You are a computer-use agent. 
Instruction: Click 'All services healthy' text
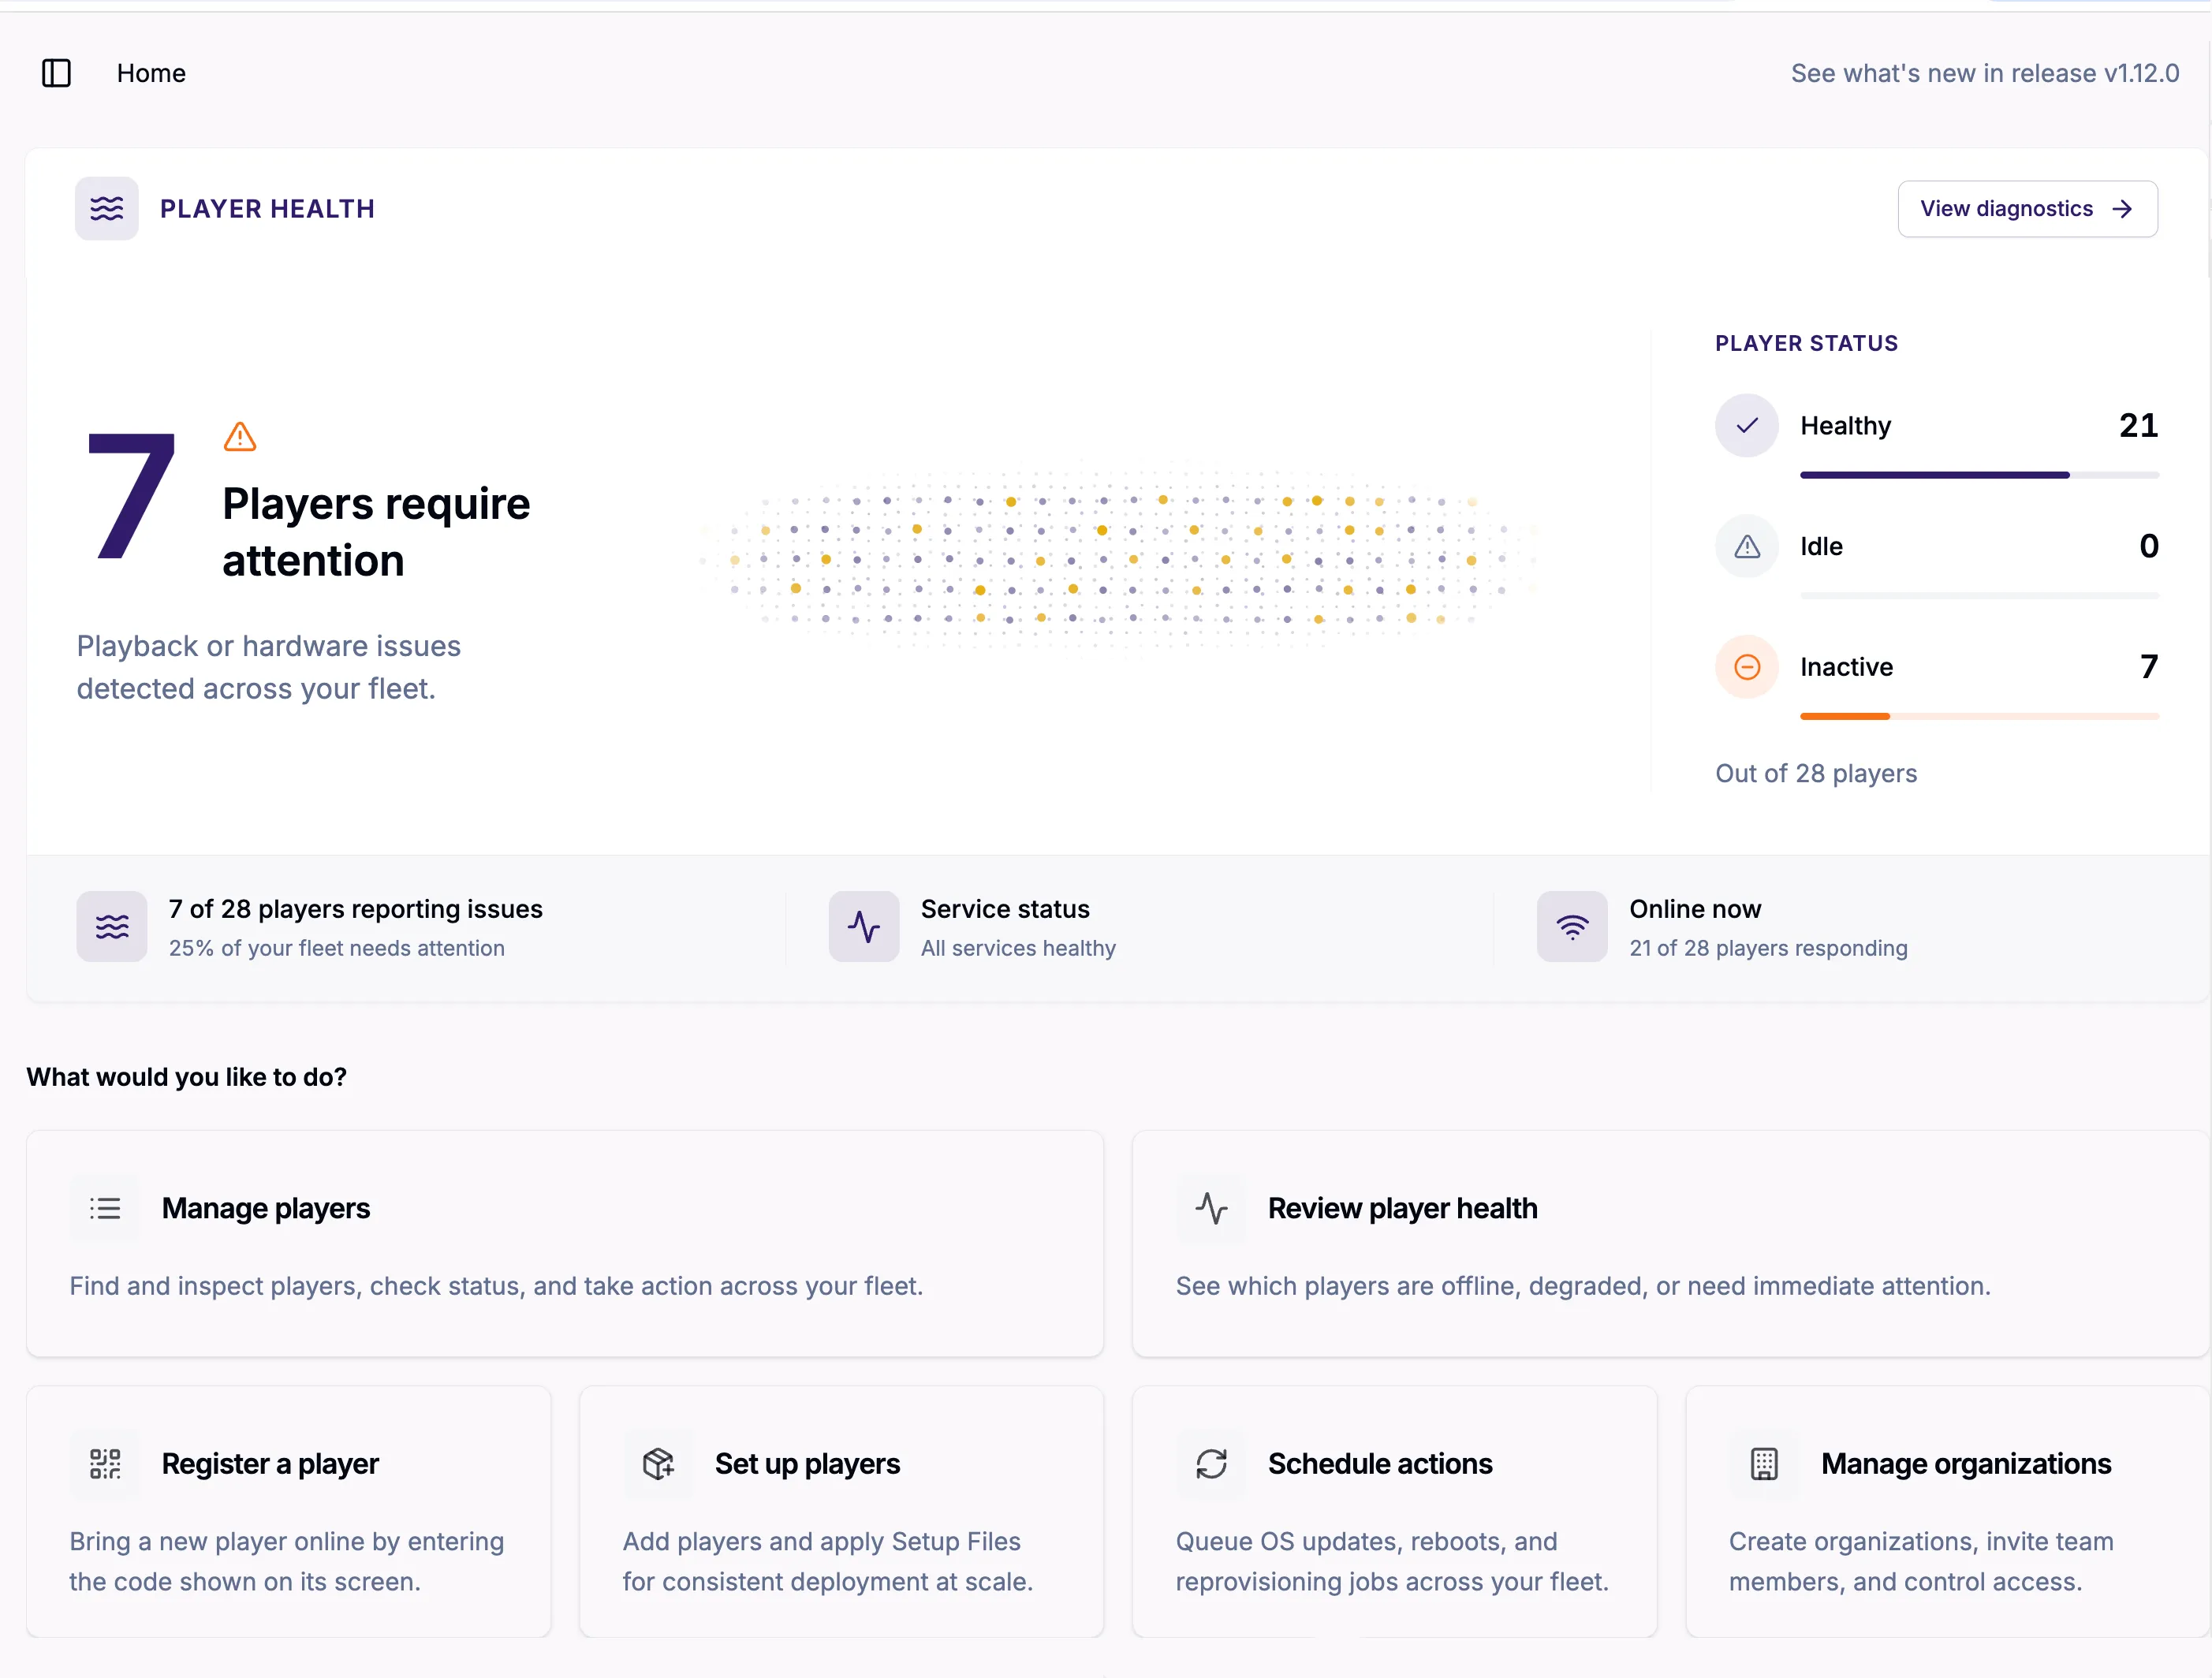[x=1018, y=948]
